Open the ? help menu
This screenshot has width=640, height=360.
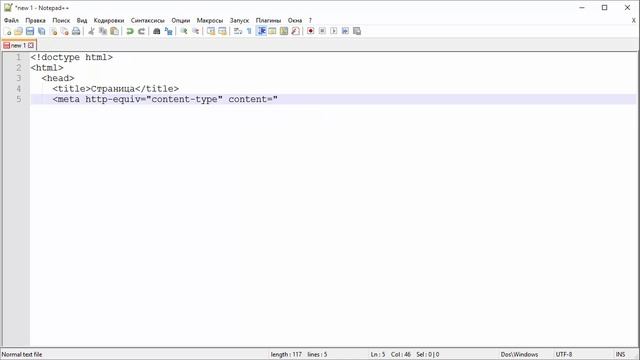click(310, 20)
